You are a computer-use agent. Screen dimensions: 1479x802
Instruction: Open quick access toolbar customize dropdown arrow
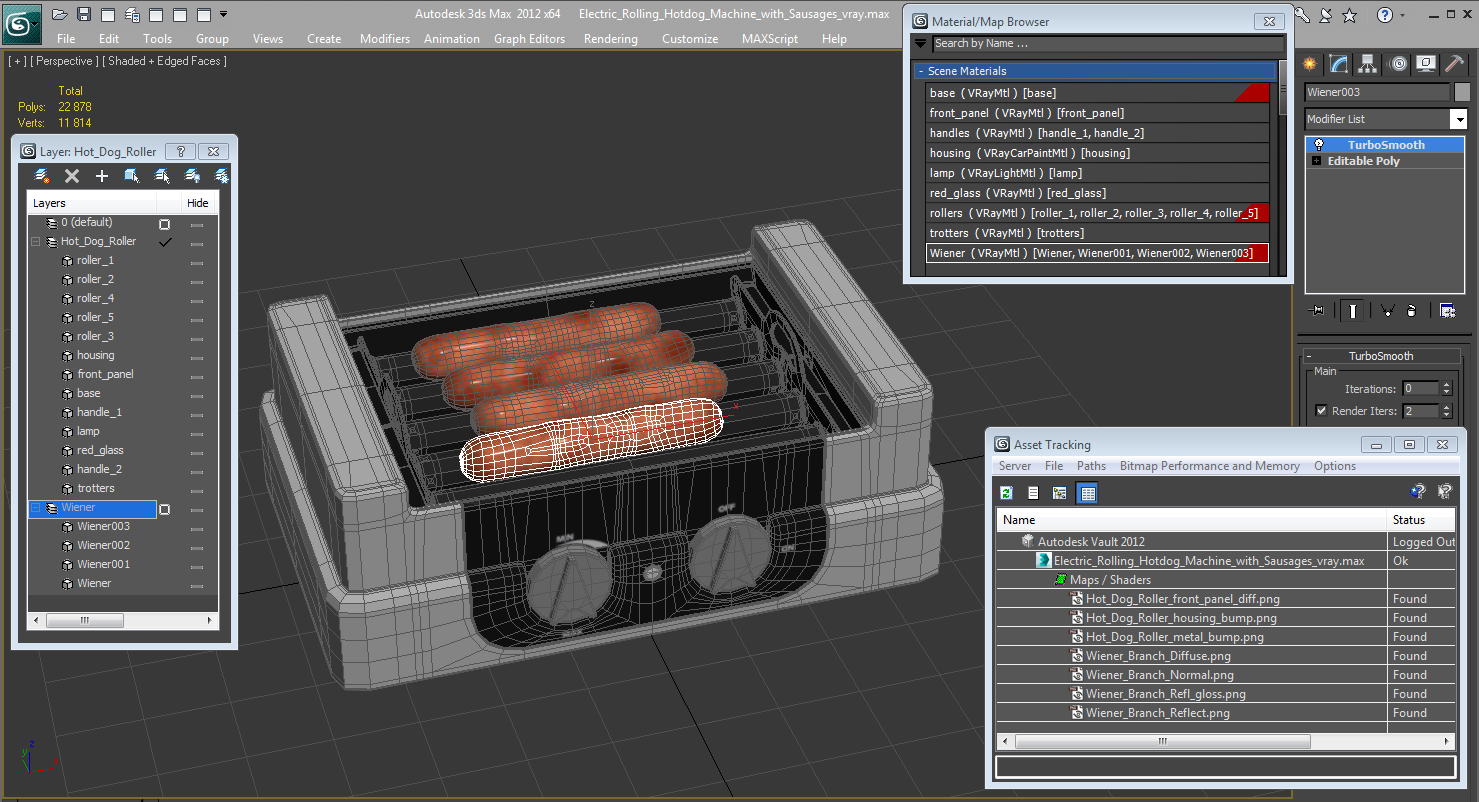(223, 14)
